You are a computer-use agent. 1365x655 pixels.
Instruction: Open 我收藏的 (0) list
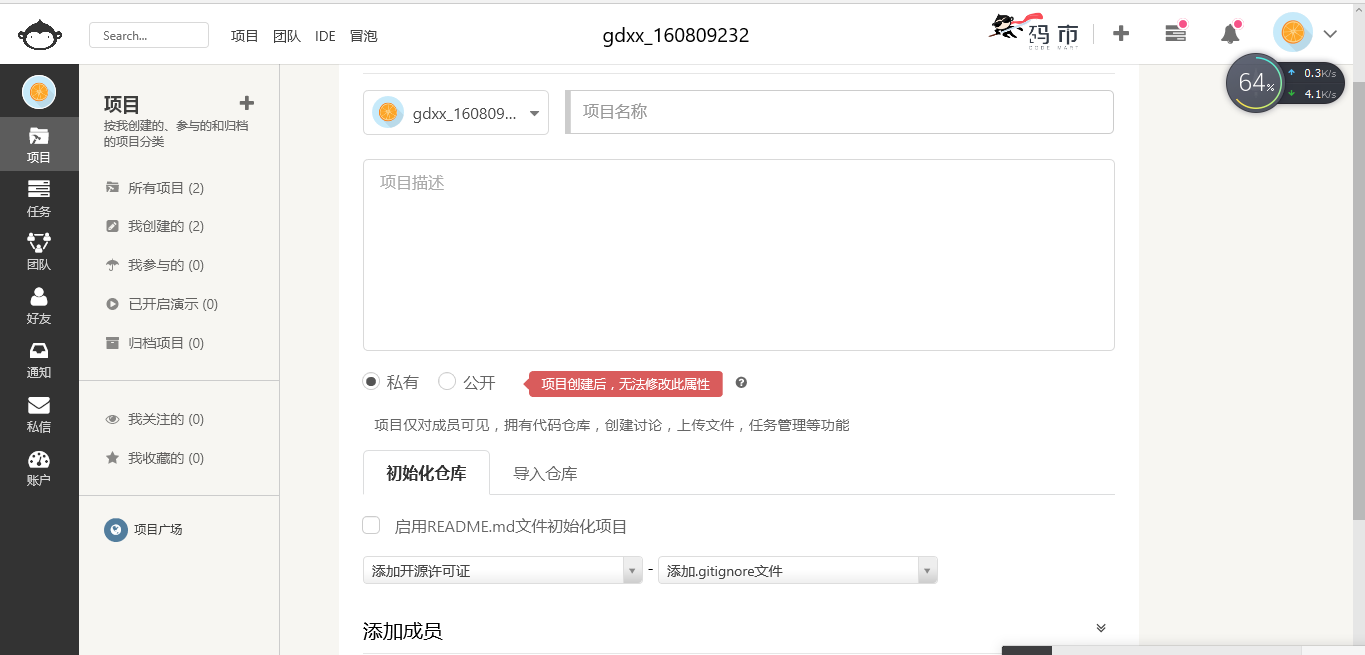tap(155, 458)
